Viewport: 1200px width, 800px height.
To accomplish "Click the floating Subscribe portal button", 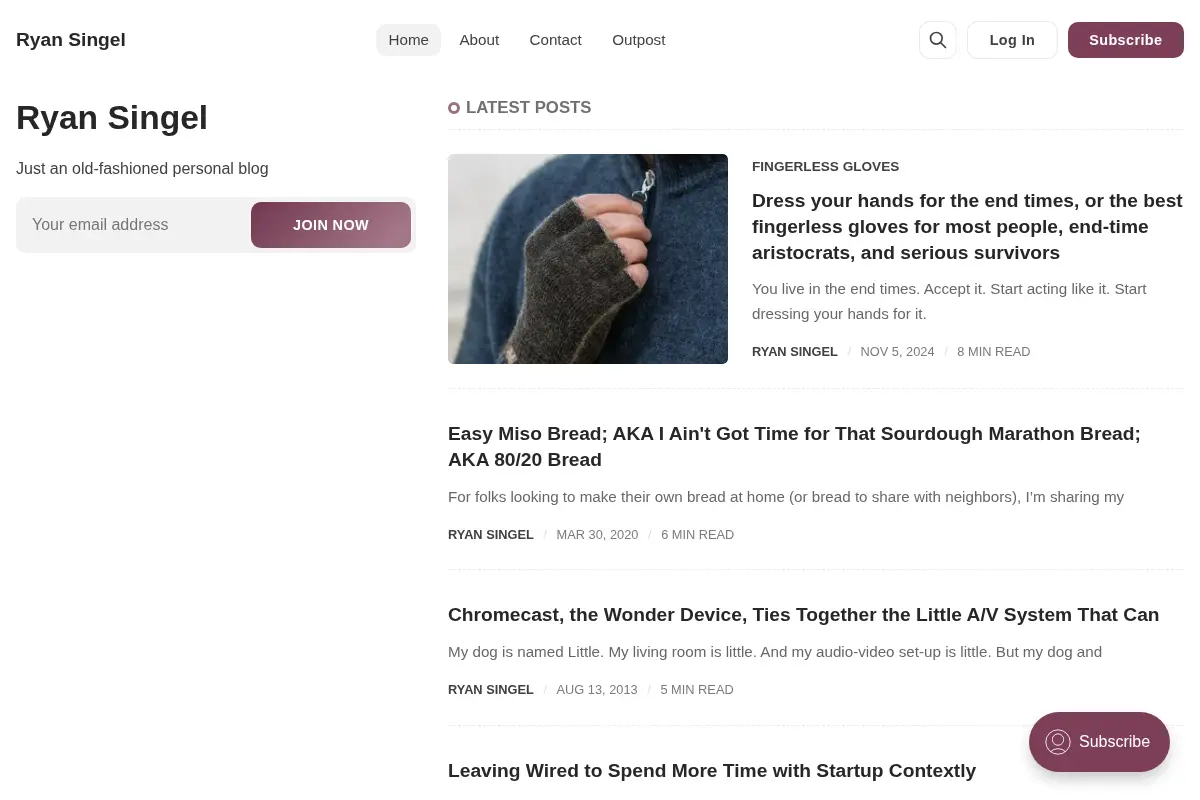I will 1099,742.
